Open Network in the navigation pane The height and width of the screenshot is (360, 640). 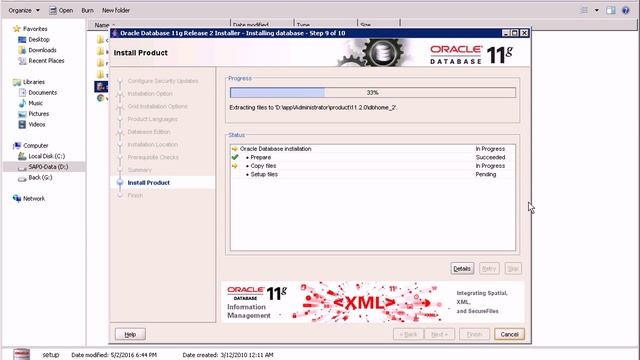[x=34, y=198]
